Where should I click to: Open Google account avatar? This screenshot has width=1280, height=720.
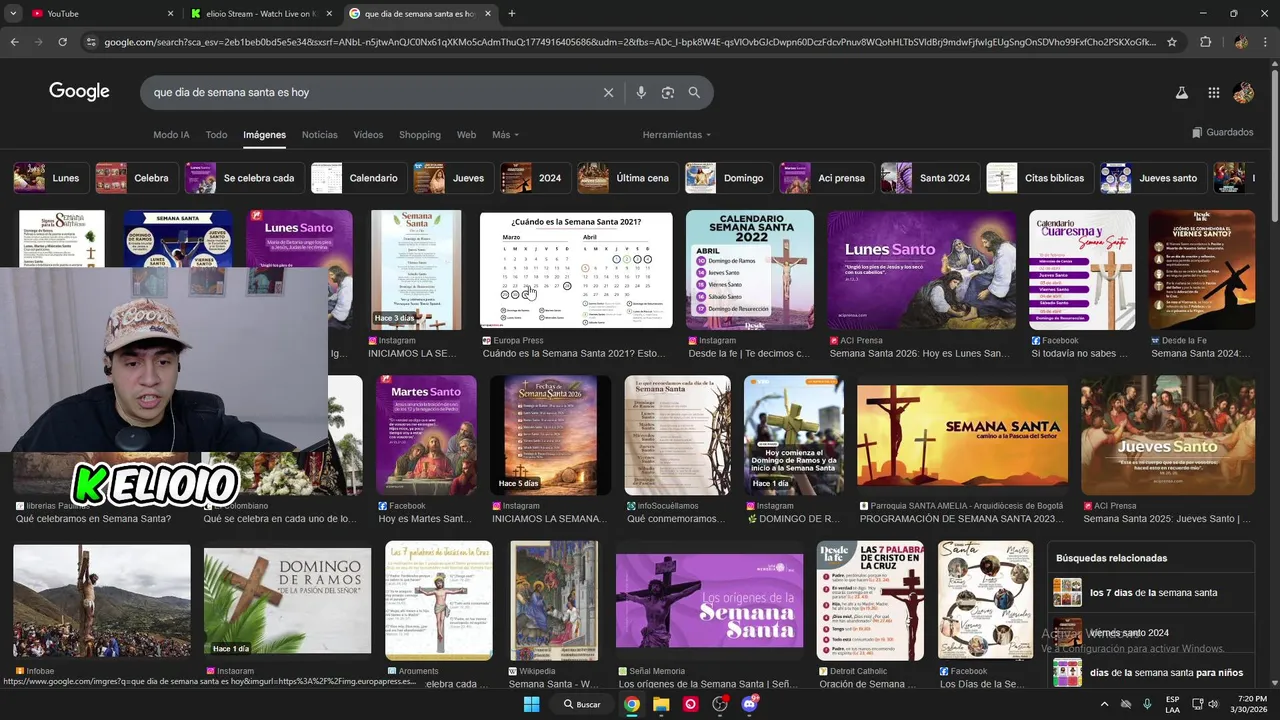(1244, 92)
